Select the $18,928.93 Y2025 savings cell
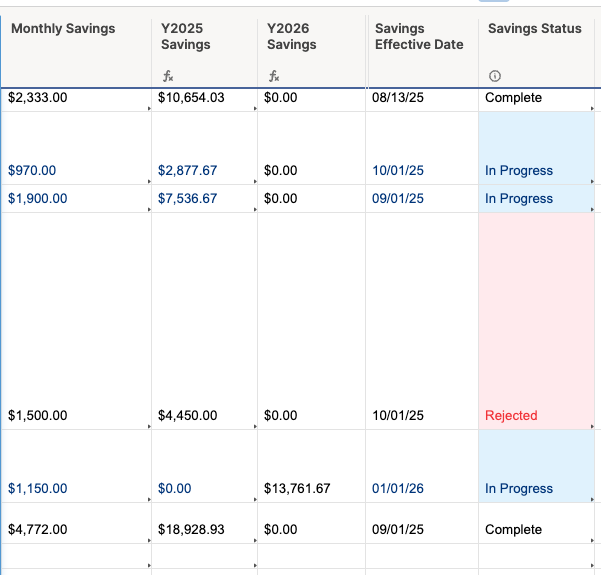 pyautogui.click(x=191, y=530)
